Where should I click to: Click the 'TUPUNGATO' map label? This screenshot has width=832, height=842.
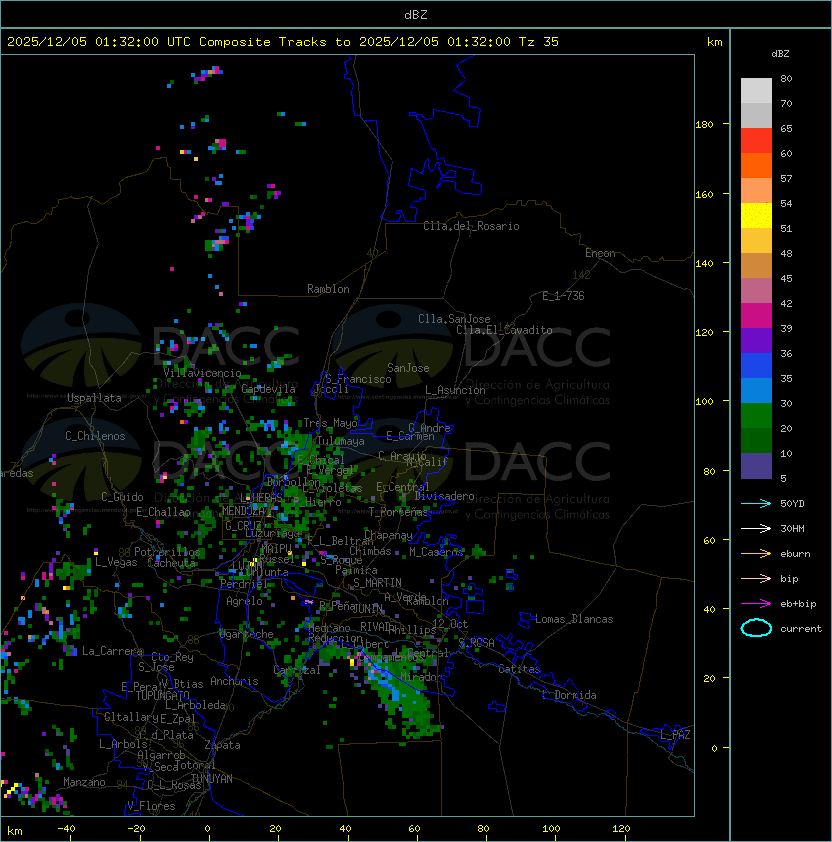[x=162, y=696]
